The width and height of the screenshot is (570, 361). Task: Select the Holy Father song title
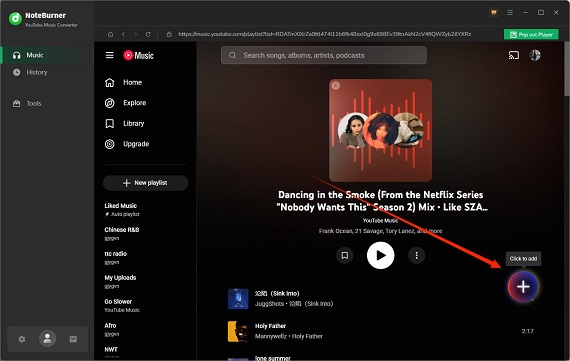coord(270,326)
